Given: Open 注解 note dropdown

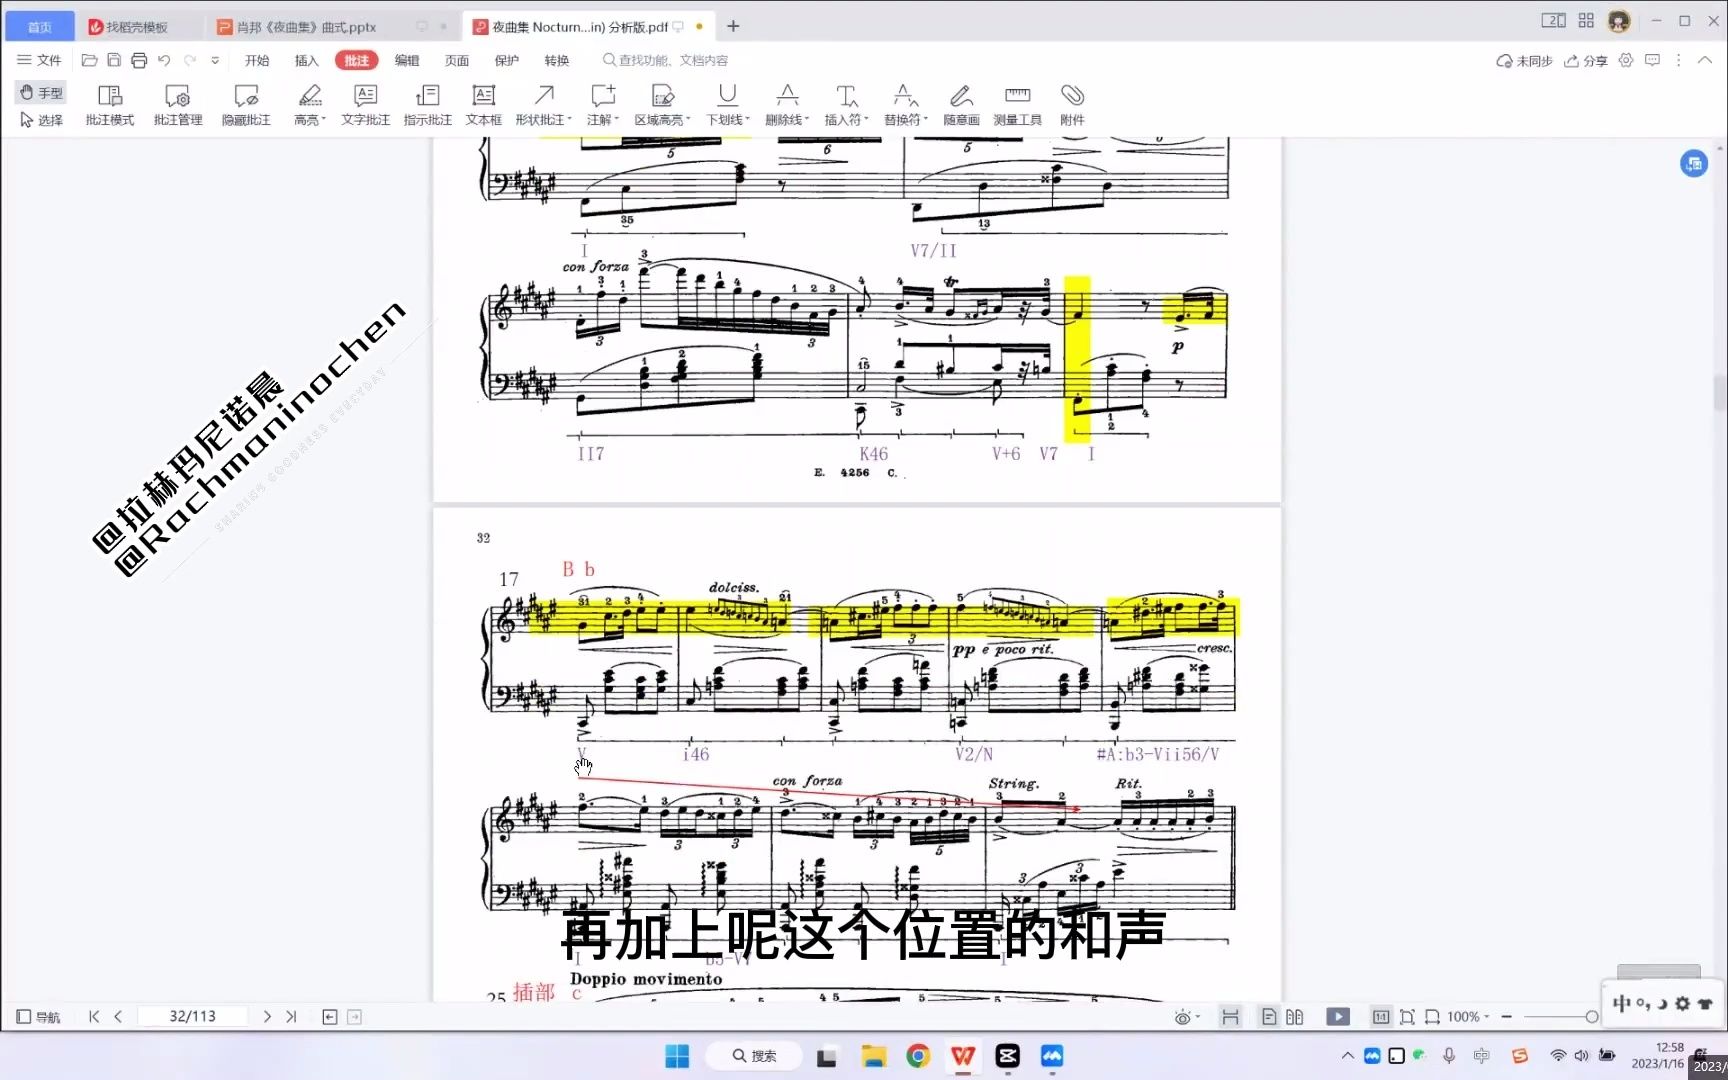Looking at the screenshot, I should 603,106.
